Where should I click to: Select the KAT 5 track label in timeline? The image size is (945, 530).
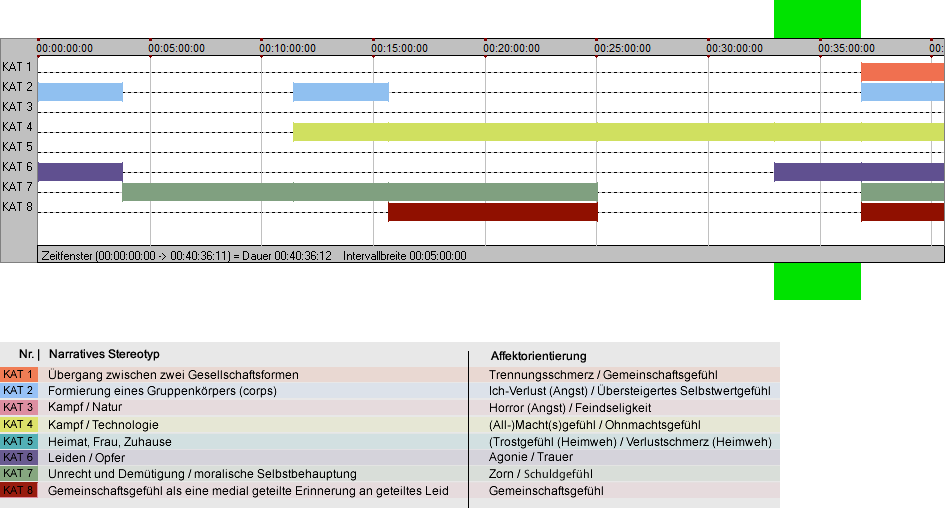[17, 147]
